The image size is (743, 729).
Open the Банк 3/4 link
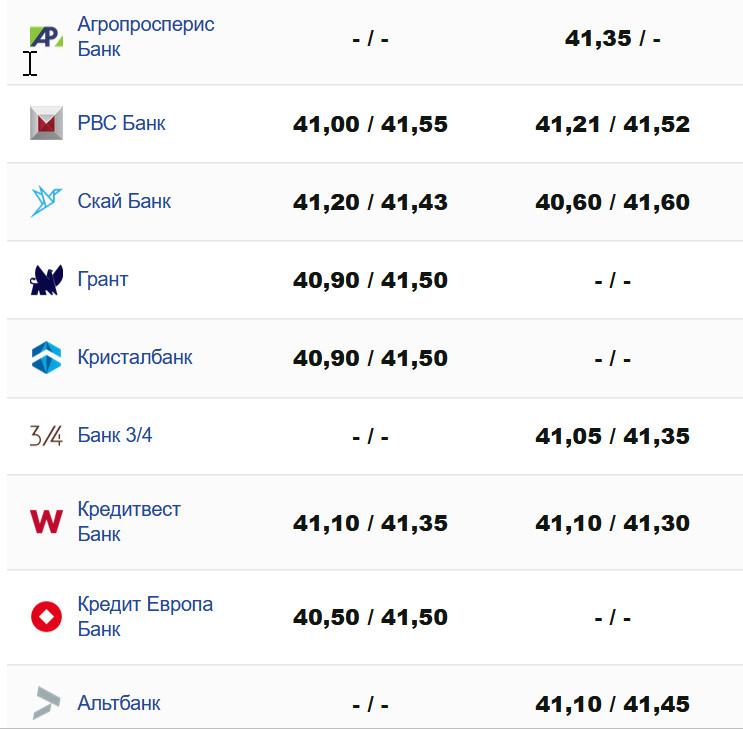coord(115,435)
